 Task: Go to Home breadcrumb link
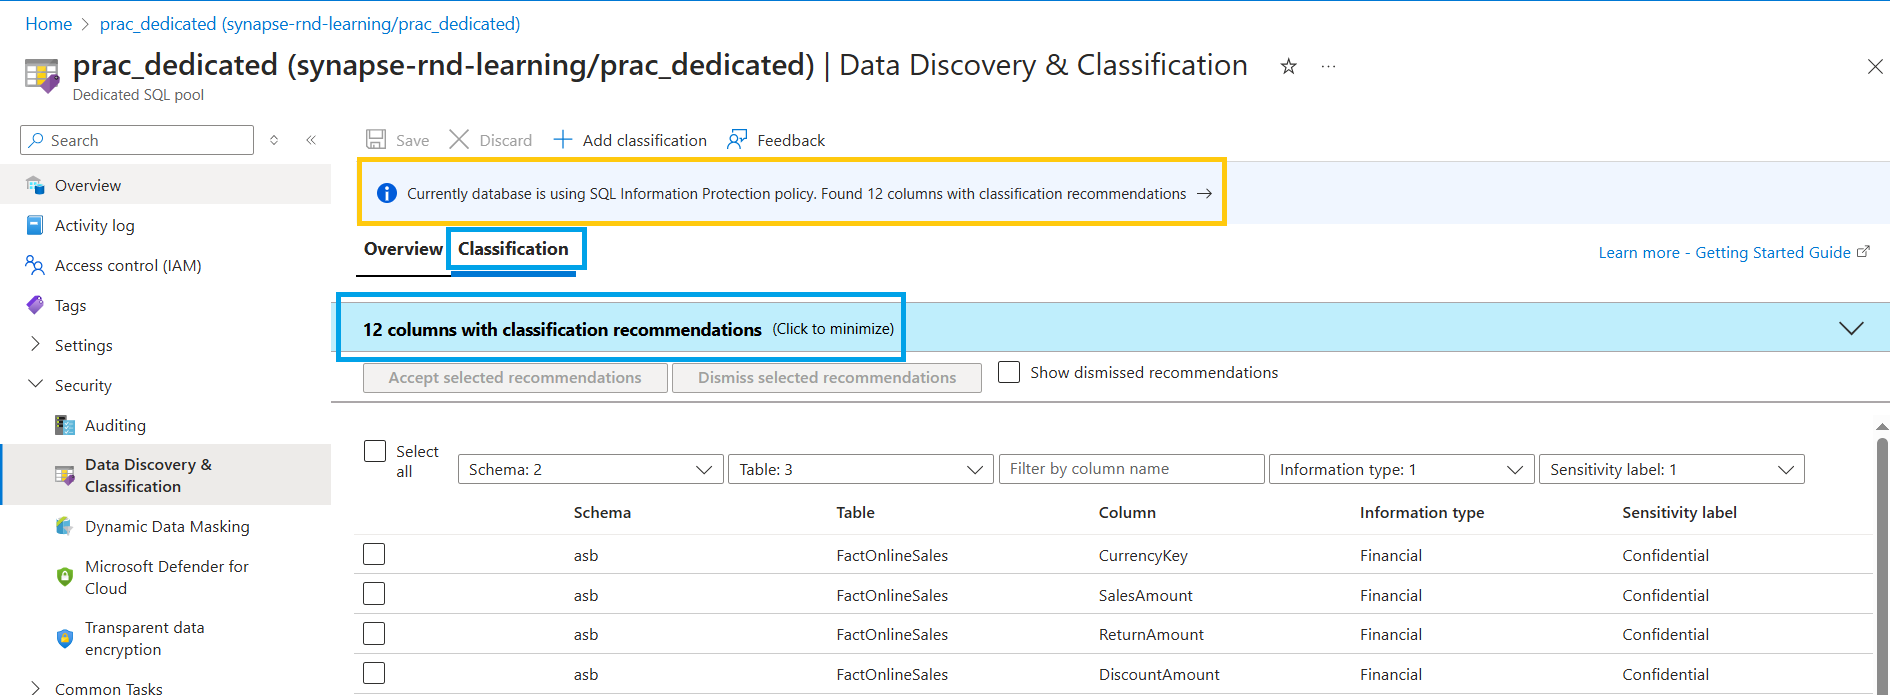[x=48, y=24]
